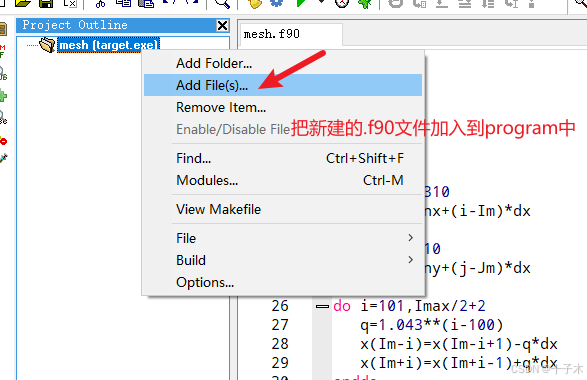Image resolution: width=587 pixels, height=380 pixels.
Task: Open the dropdown arrow beside run icon
Action: click(x=321, y=2)
